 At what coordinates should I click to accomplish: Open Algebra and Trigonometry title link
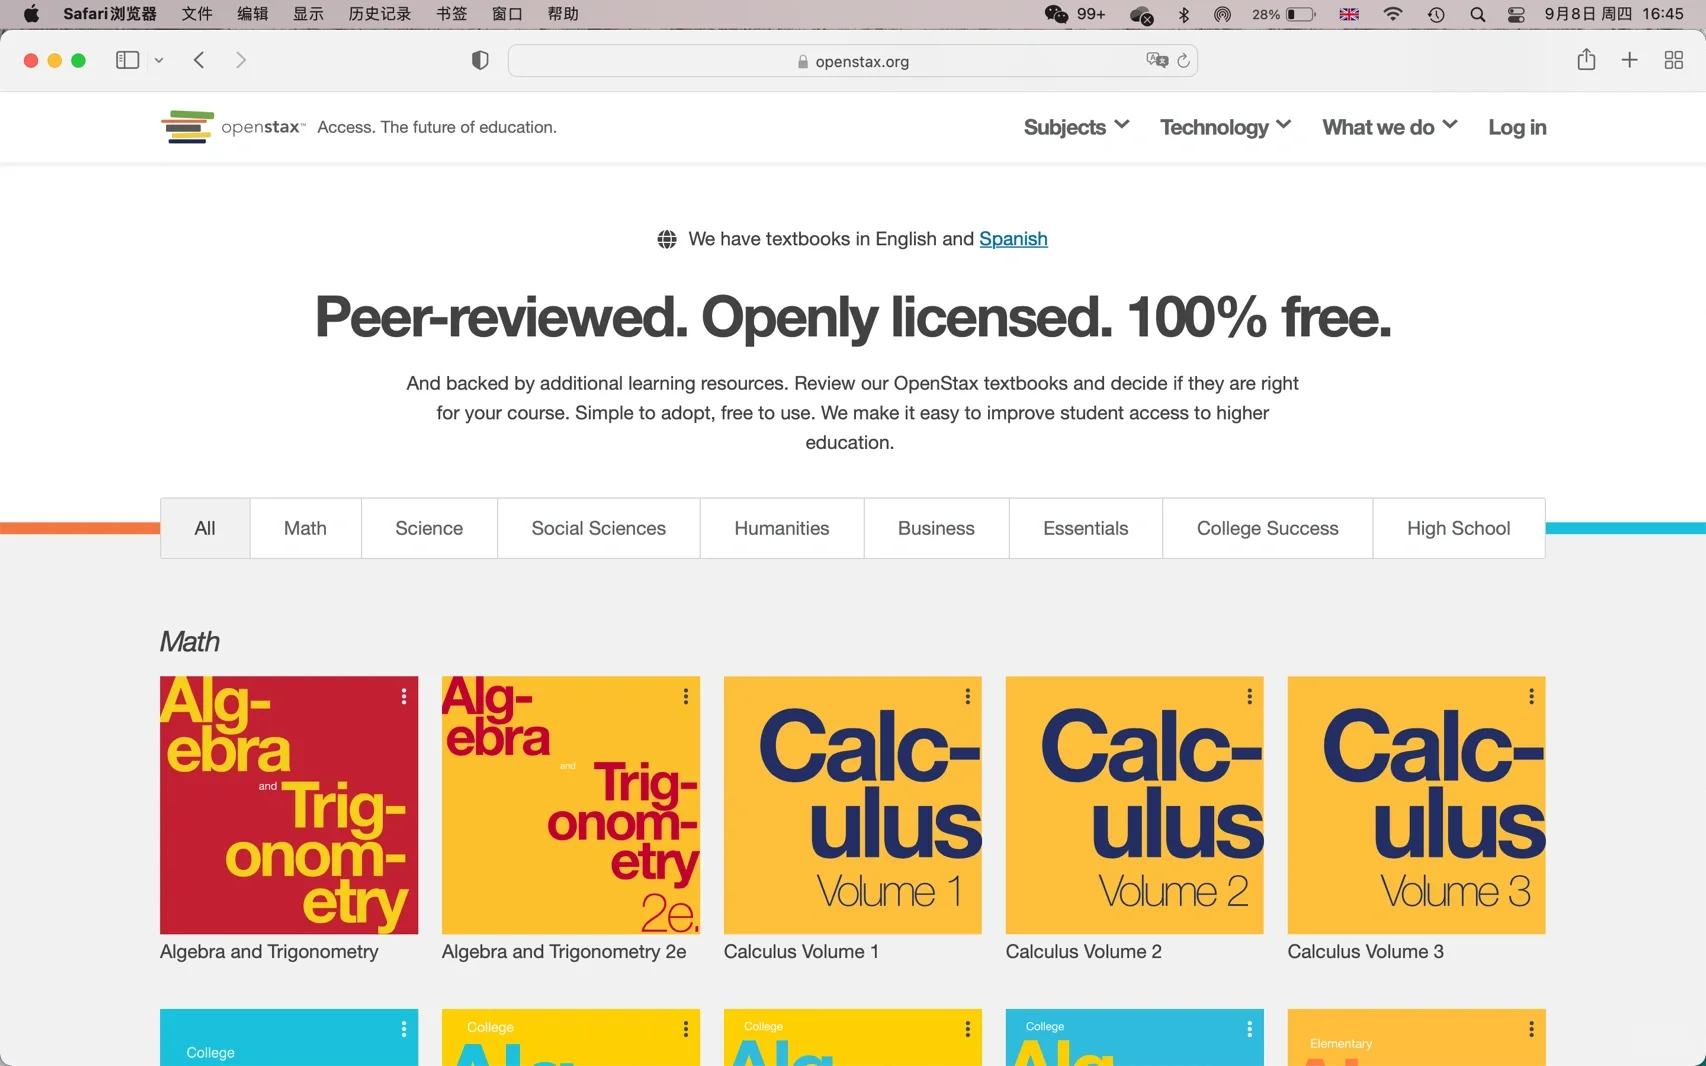click(269, 952)
